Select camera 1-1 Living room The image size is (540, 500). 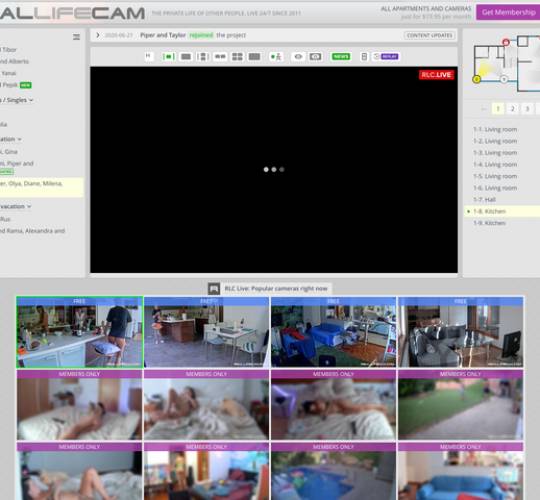pos(495,129)
